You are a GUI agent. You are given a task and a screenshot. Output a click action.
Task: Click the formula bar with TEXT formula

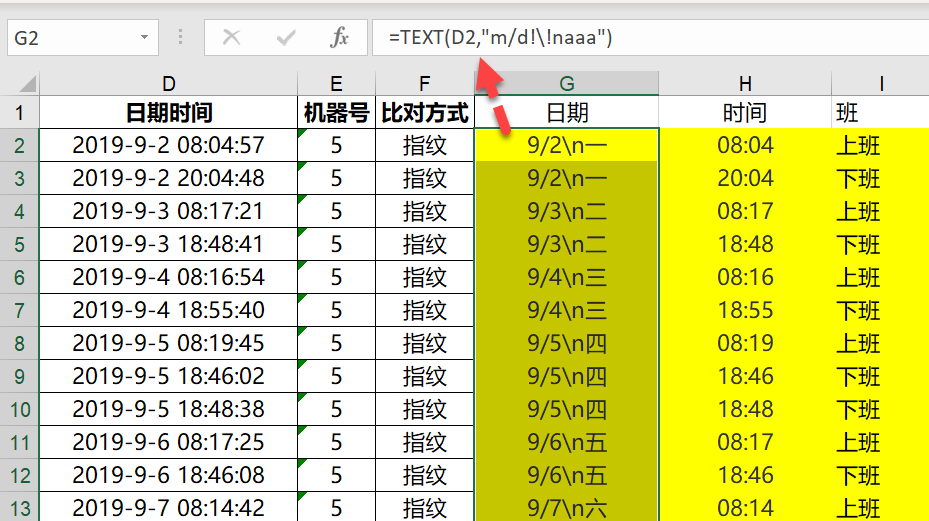pos(651,38)
